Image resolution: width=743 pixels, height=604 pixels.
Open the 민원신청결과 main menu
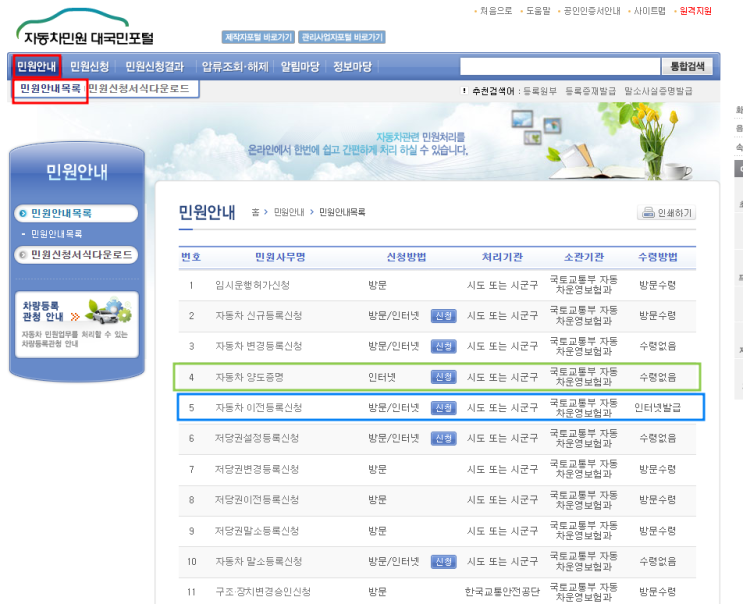tap(154, 66)
